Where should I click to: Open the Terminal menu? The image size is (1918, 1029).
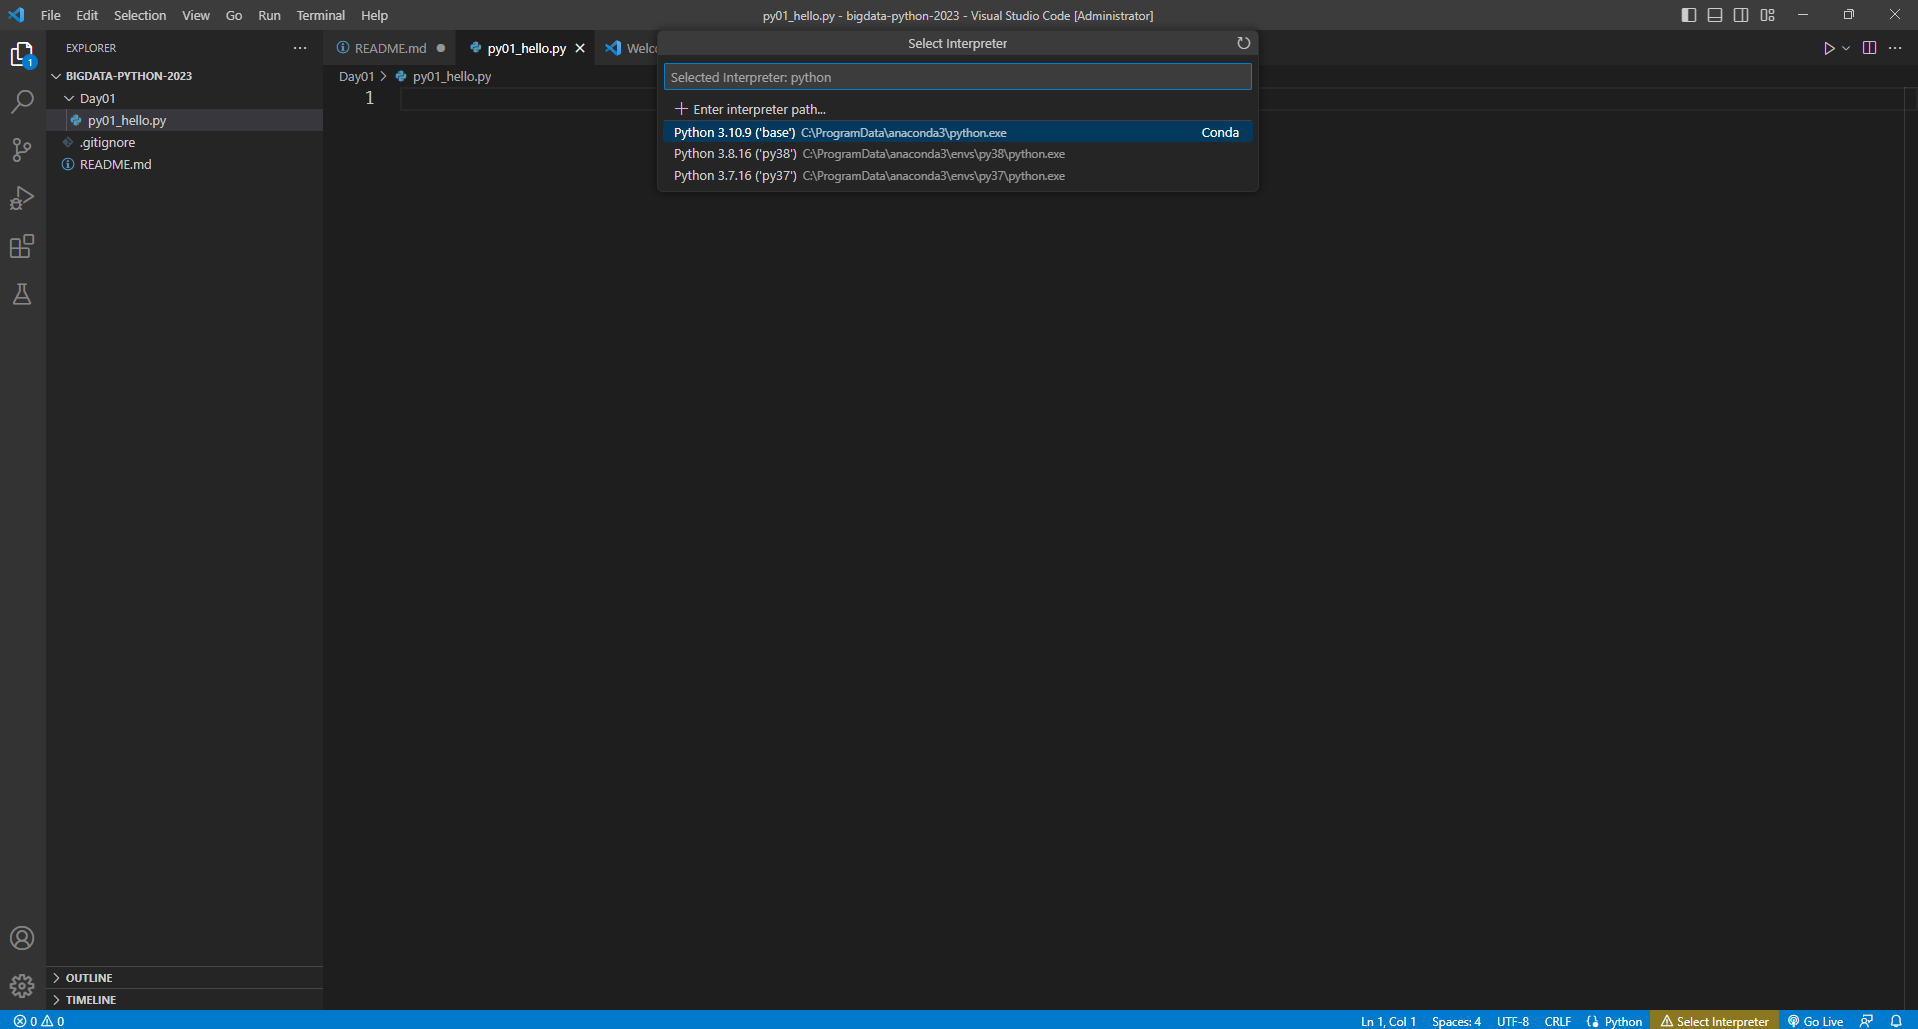point(320,15)
